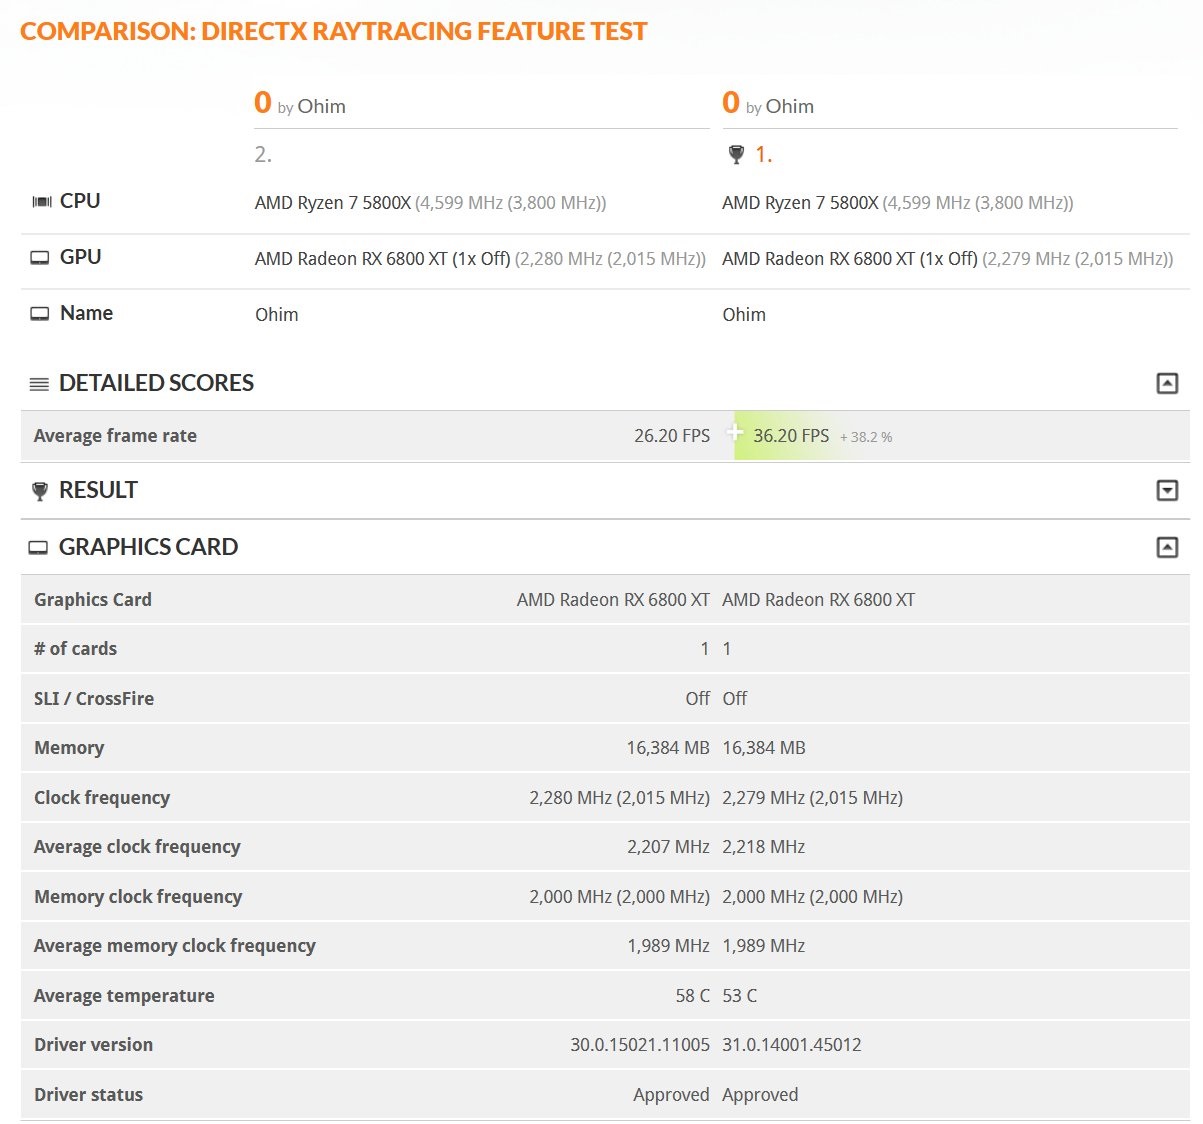Image resolution: width=1203 pixels, height=1124 pixels.
Task: Click the Detailed Scores list icon
Action: pos(39,384)
